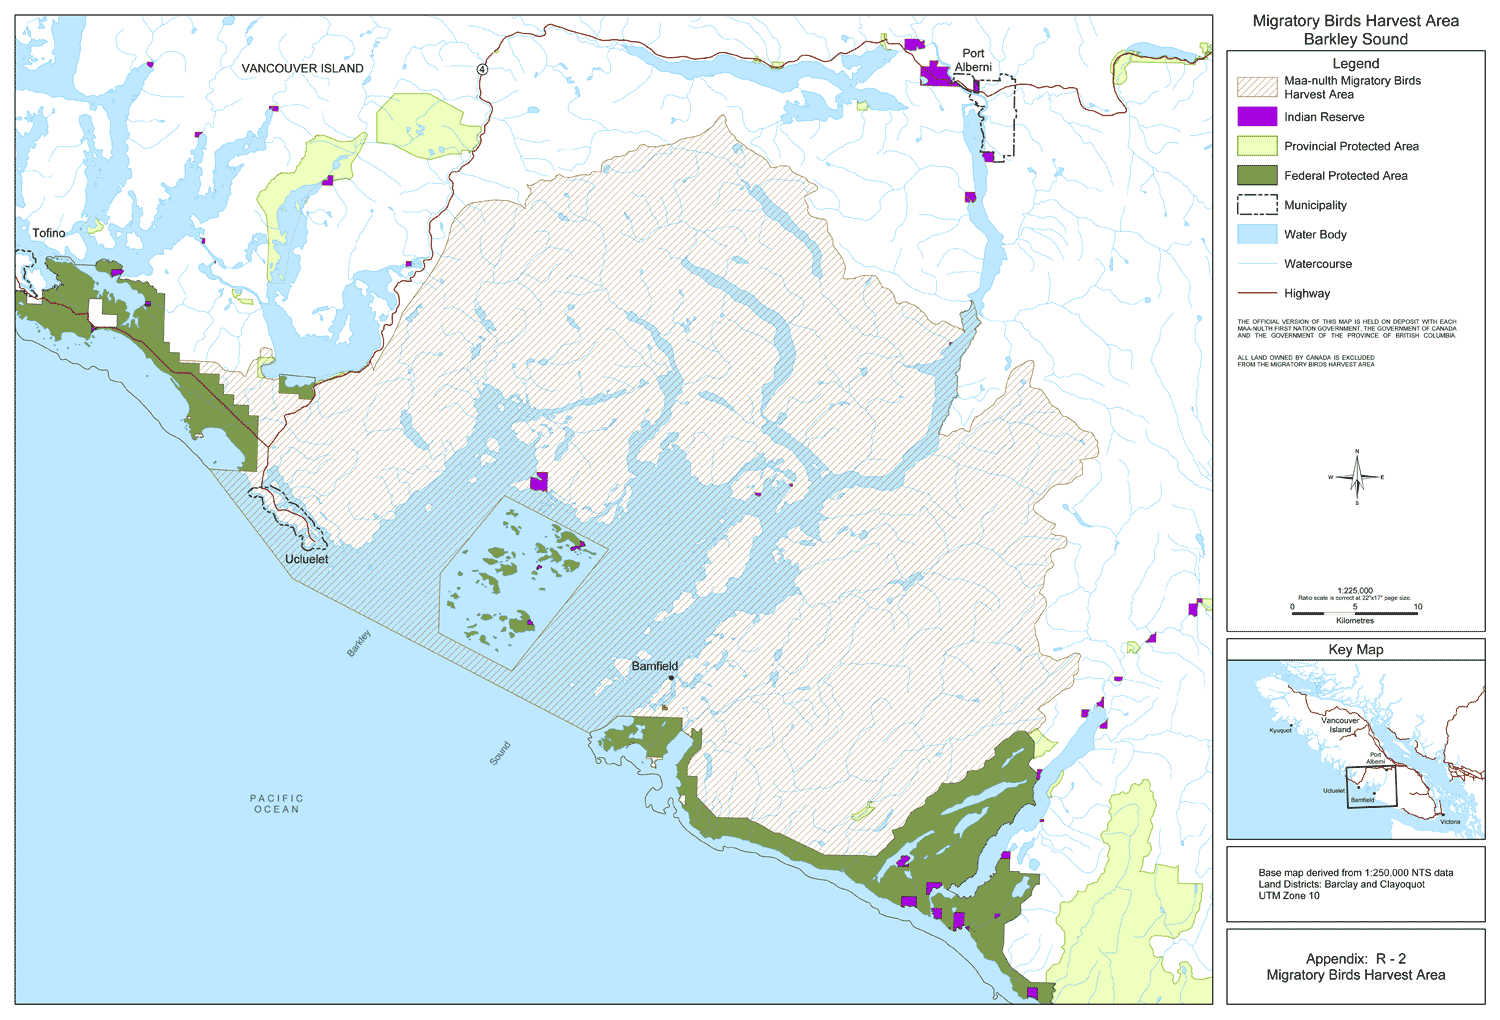Click the compass rose north arrow

[1357, 477]
